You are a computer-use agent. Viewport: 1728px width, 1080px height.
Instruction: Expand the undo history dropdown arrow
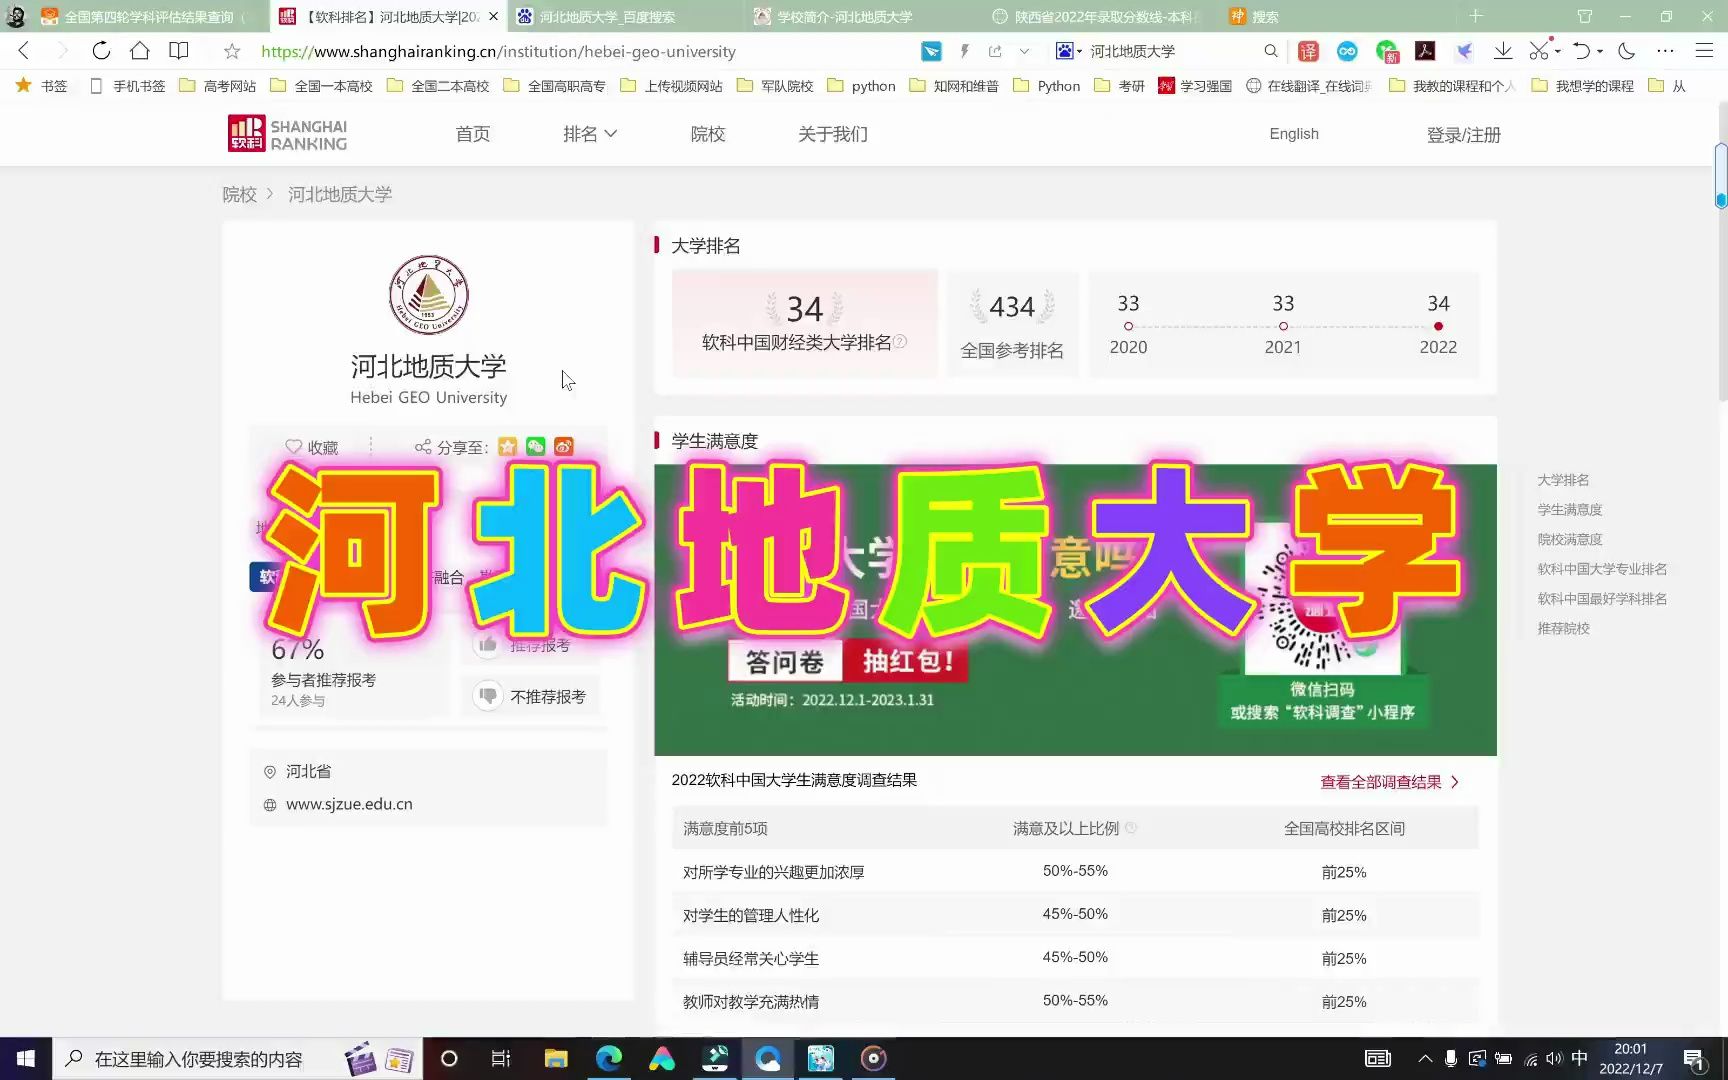coord(1600,51)
